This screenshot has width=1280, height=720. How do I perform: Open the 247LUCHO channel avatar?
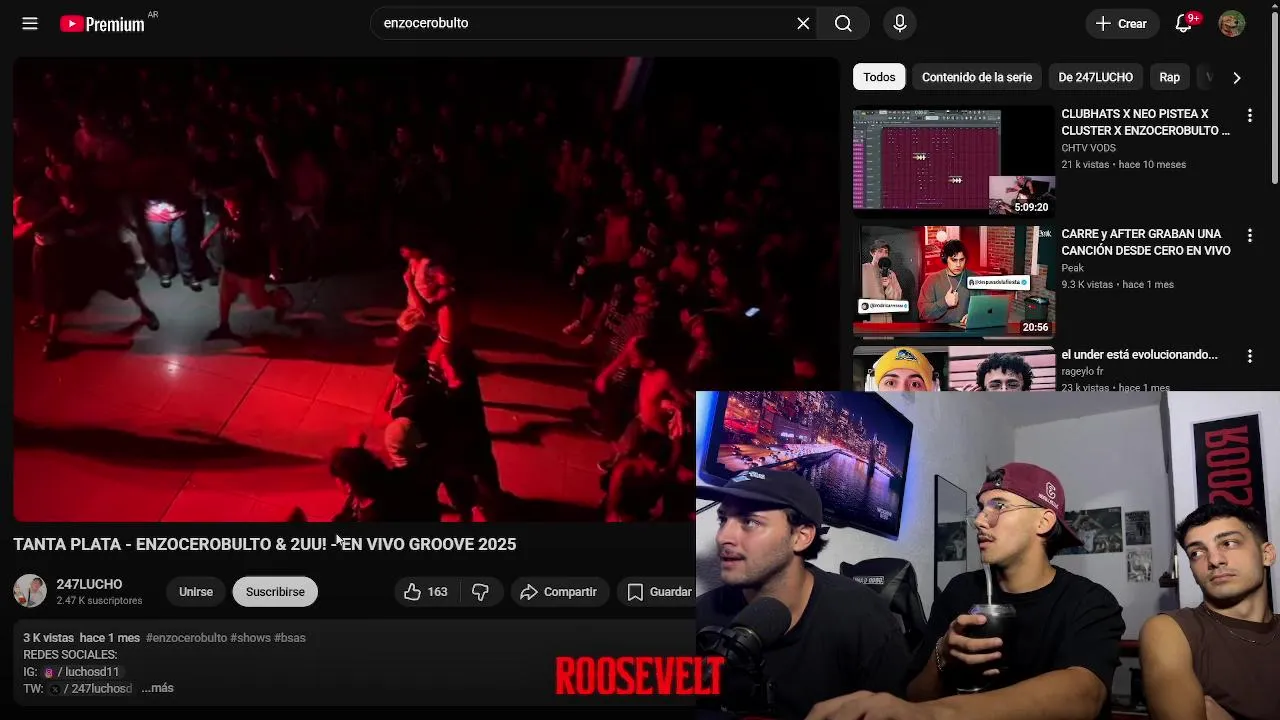(30, 591)
